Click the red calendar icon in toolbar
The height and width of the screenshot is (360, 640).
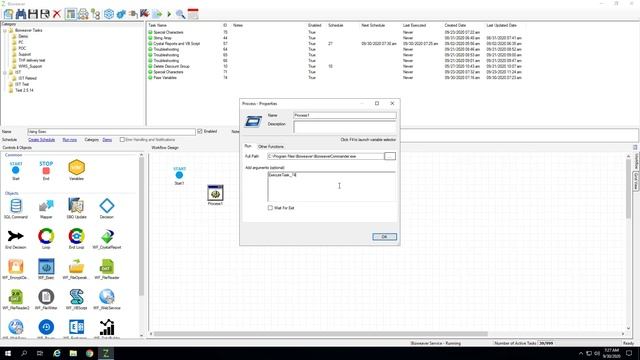[193, 14]
